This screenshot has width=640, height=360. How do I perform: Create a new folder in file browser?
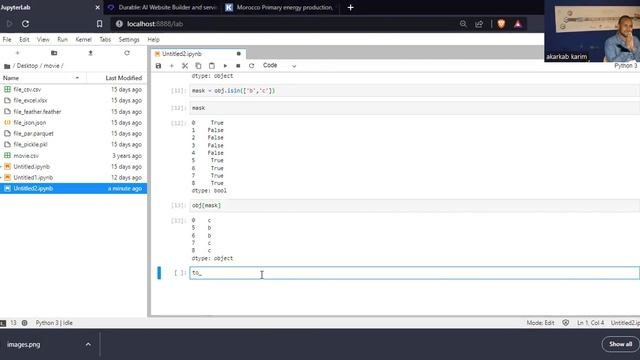54,53
